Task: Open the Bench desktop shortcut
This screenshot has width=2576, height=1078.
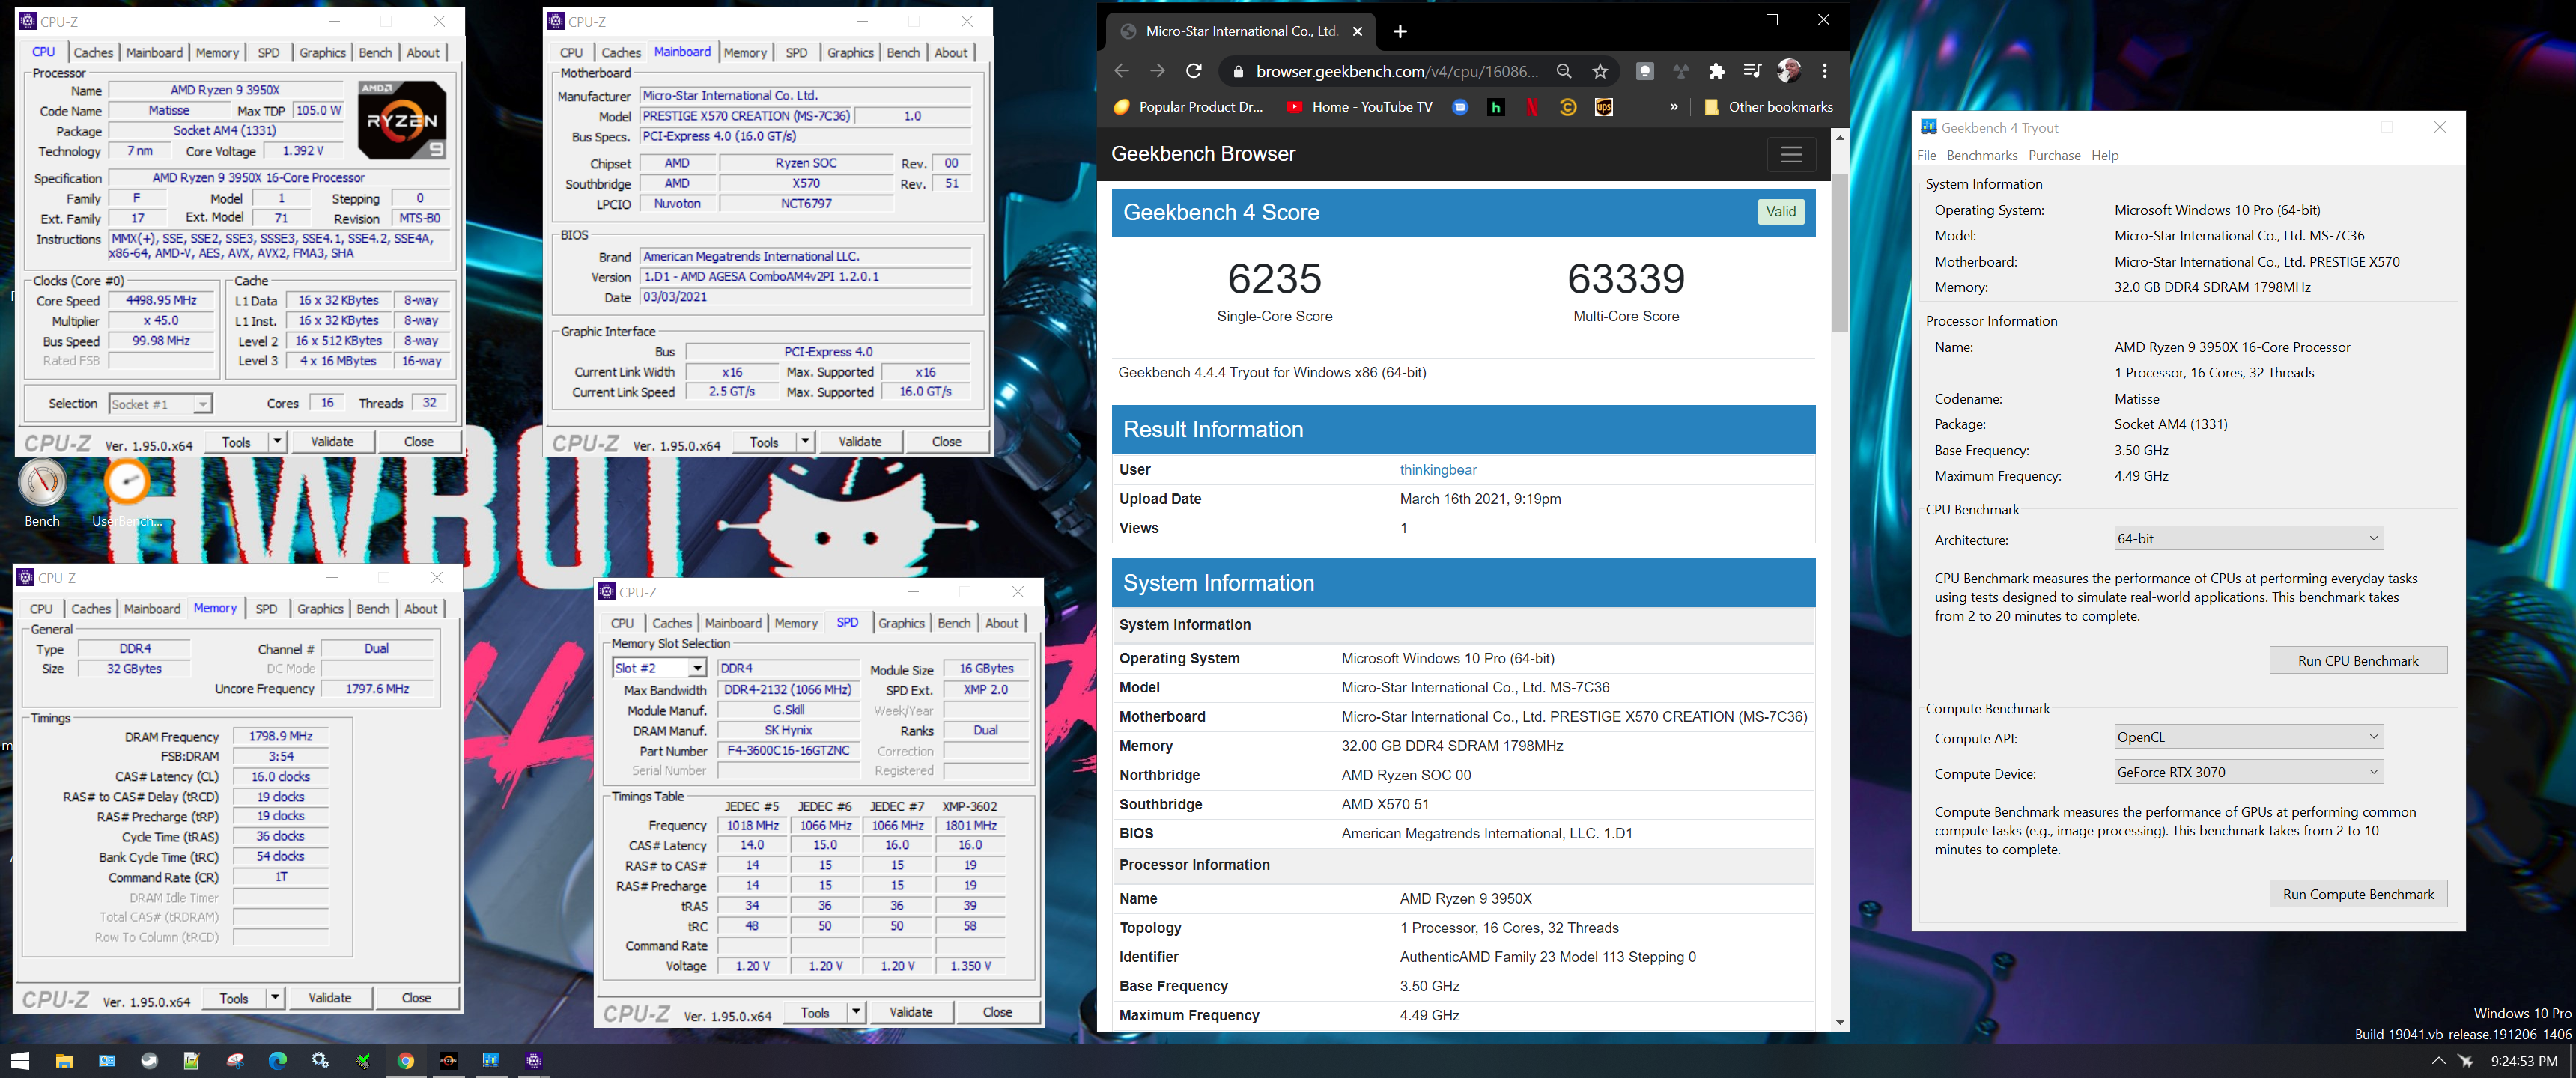Action: (42, 494)
